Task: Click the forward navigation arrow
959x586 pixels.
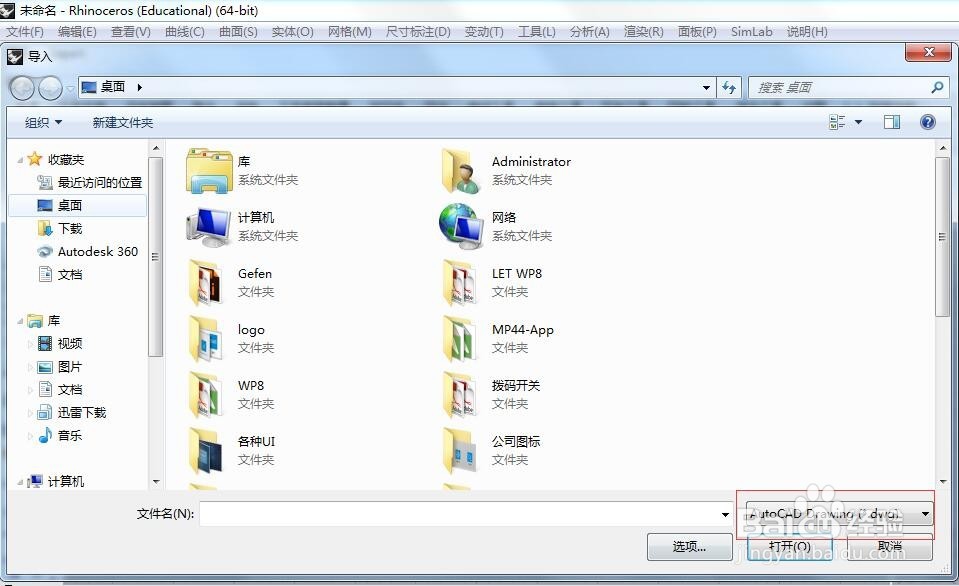Action: [50, 88]
